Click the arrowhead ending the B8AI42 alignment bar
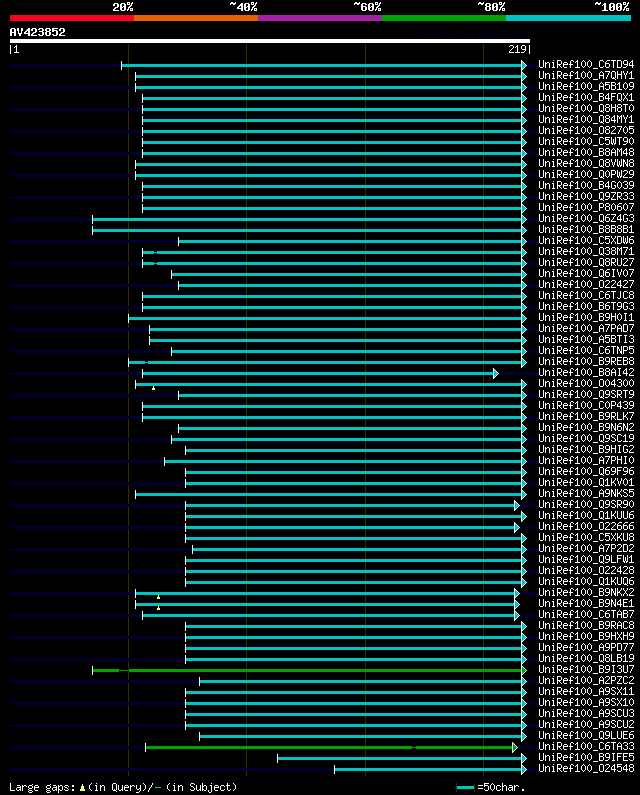 (x=496, y=374)
